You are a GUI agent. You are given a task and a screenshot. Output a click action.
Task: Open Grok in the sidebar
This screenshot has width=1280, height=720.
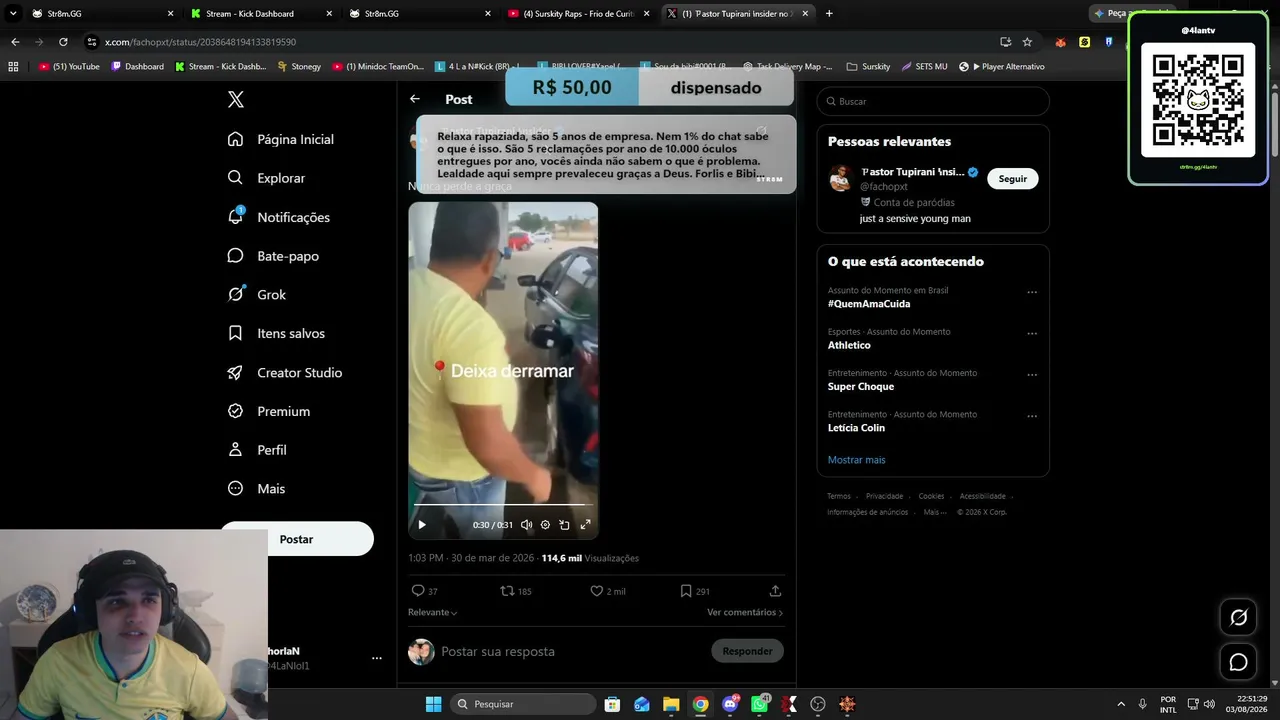(257, 295)
